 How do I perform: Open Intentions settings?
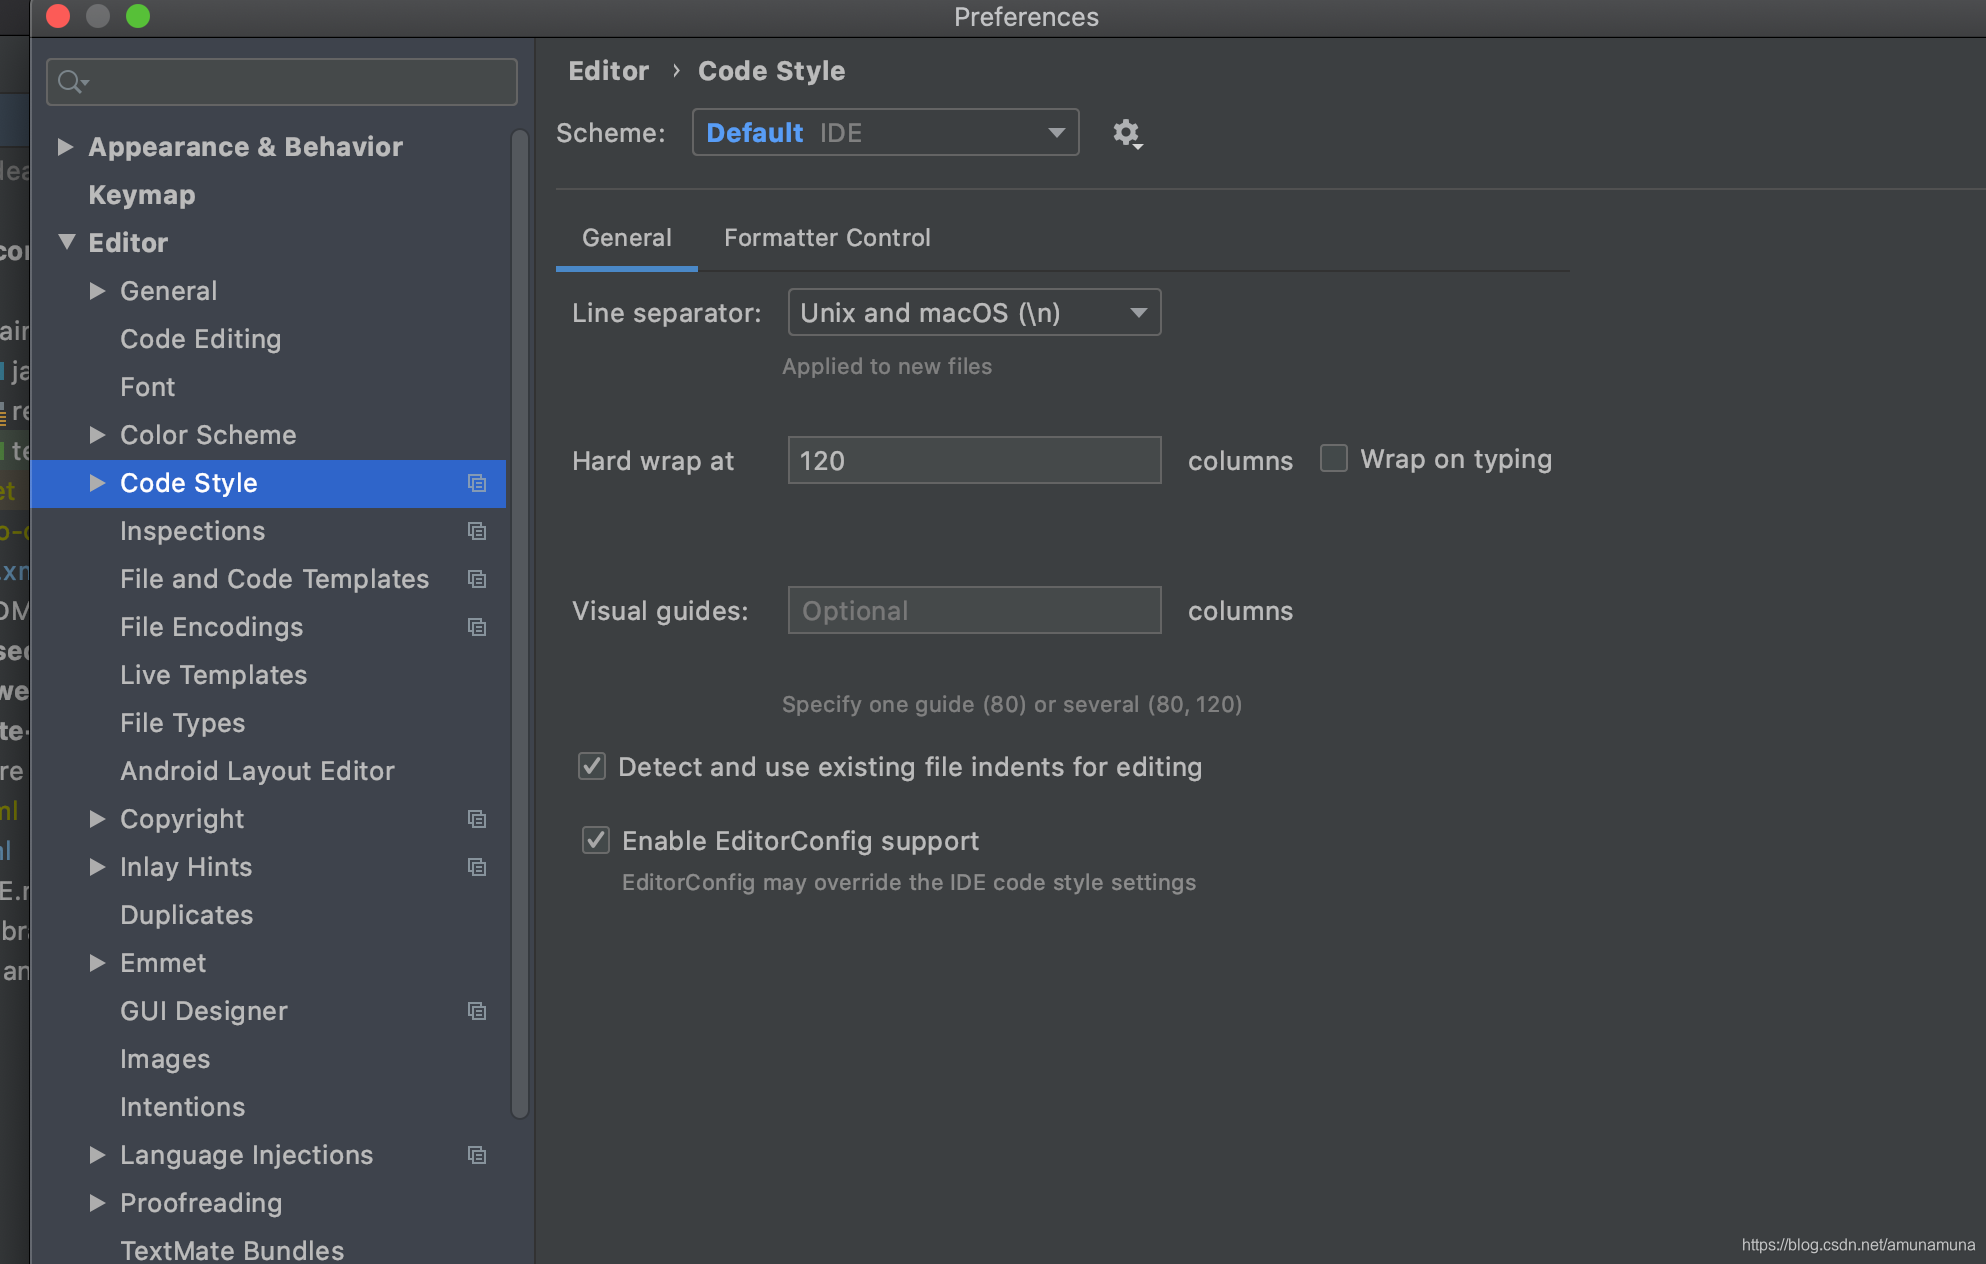(x=182, y=1107)
